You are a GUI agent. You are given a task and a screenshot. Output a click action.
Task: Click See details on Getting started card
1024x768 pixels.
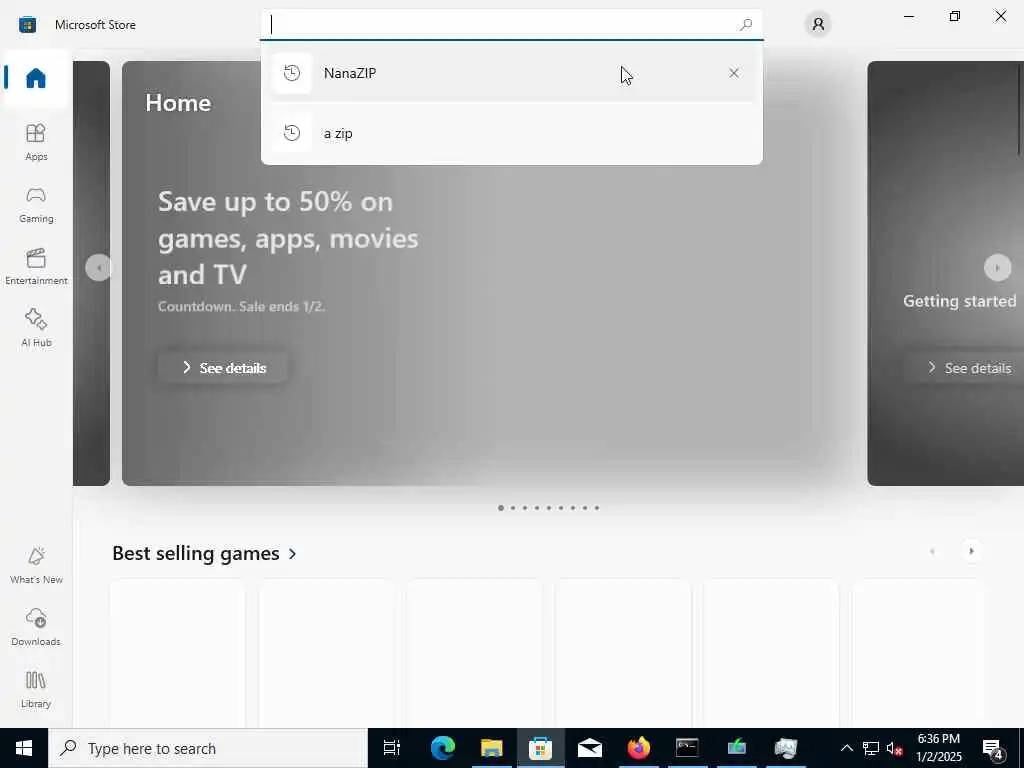(969, 368)
